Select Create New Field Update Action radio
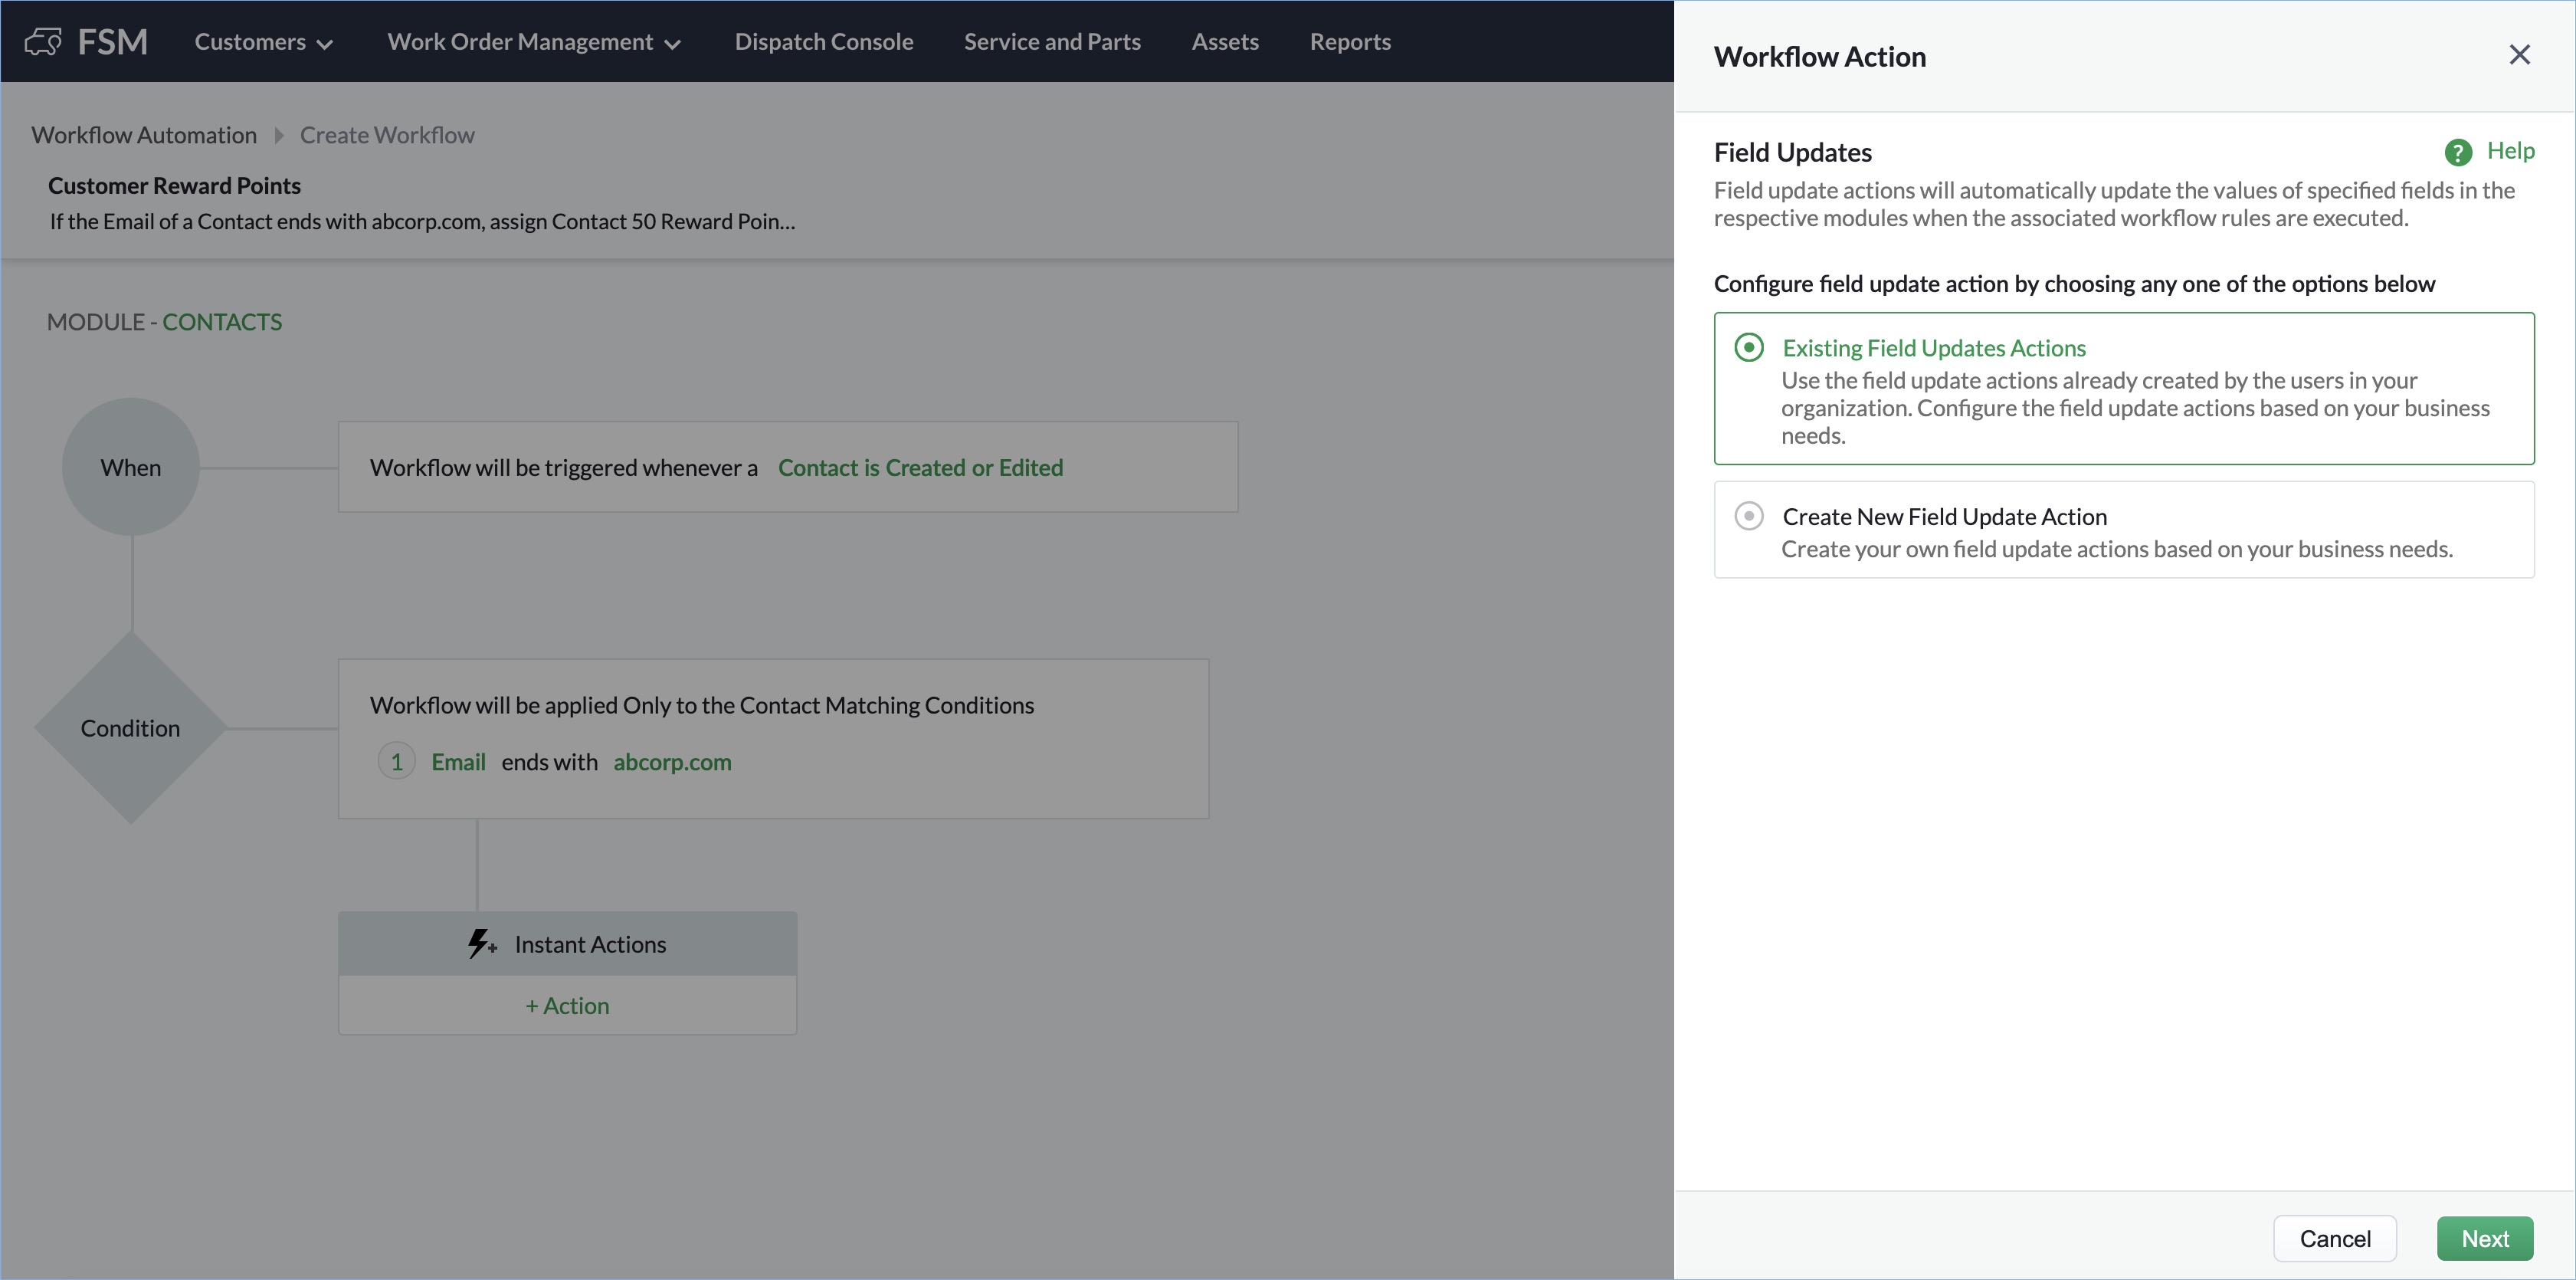 point(1748,516)
